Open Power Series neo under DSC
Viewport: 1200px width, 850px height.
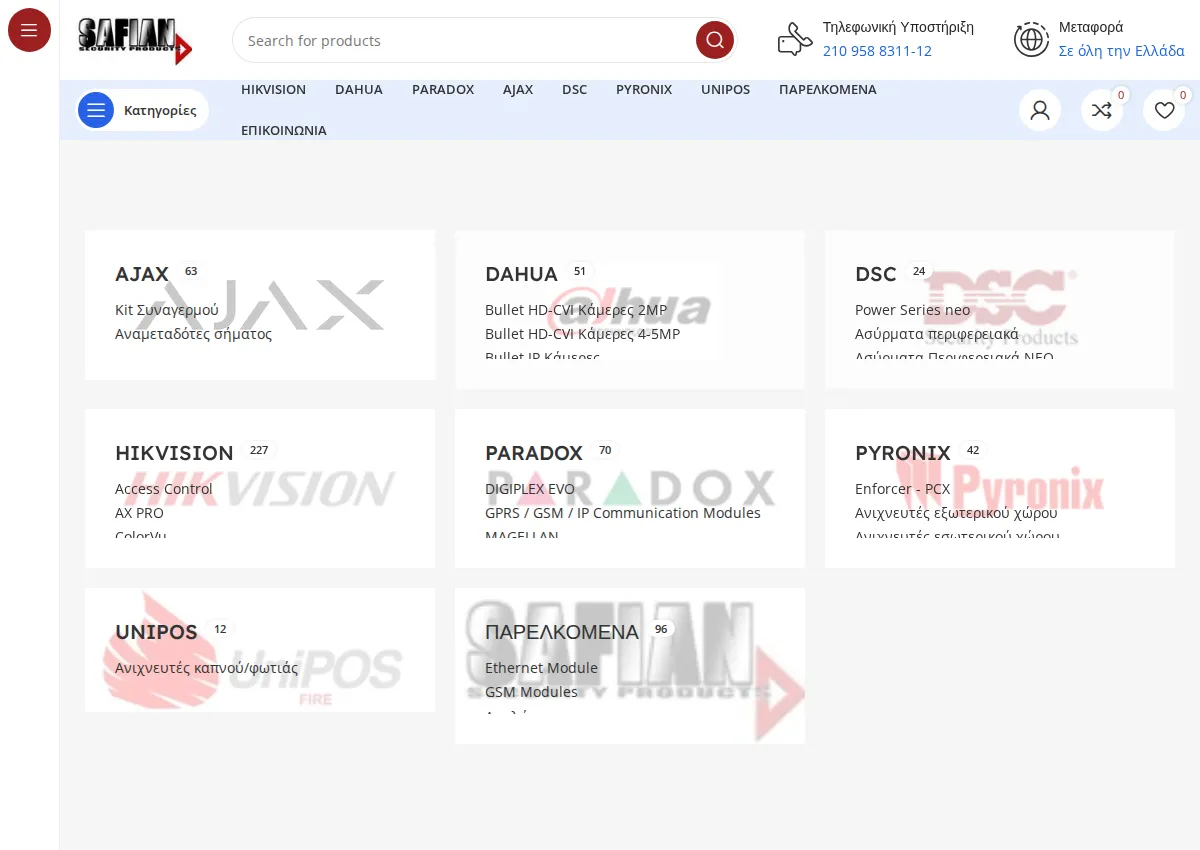[x=913, y=310]
